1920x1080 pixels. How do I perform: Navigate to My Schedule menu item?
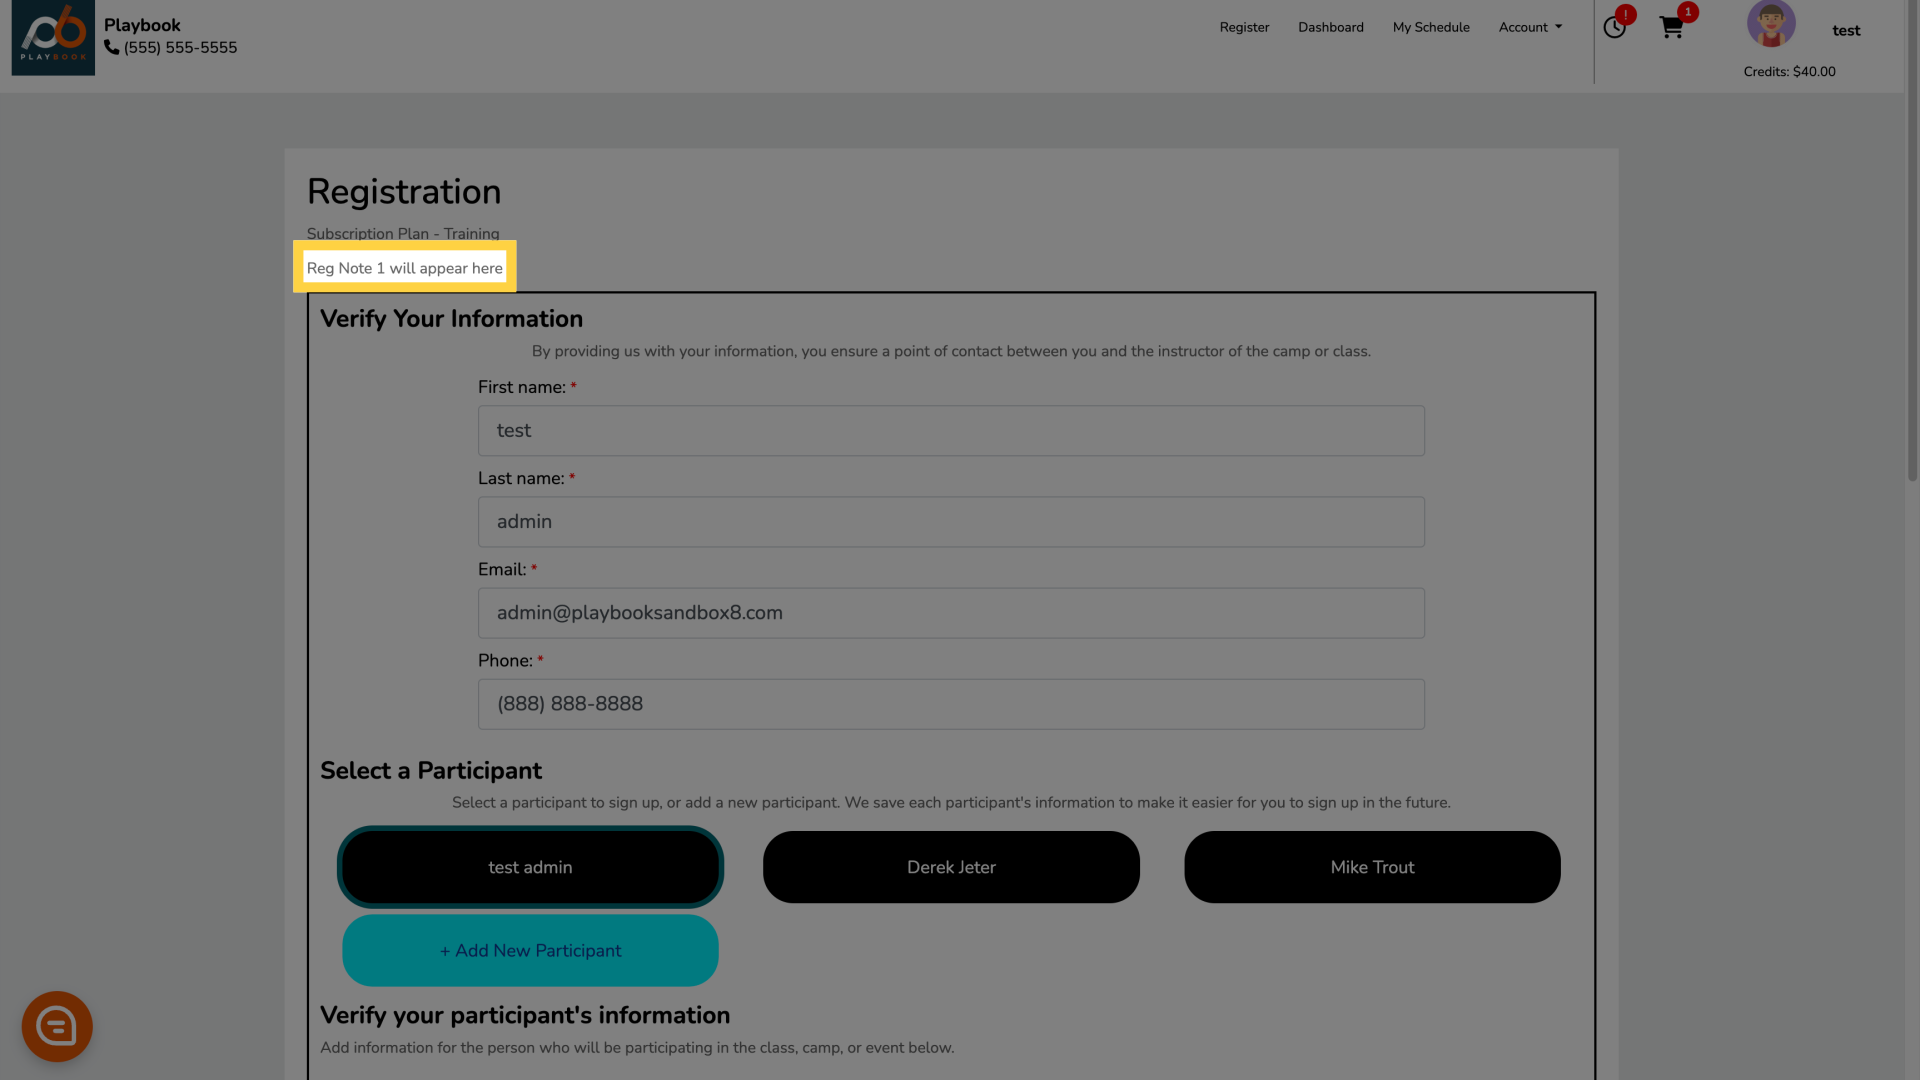[1431, 26]
